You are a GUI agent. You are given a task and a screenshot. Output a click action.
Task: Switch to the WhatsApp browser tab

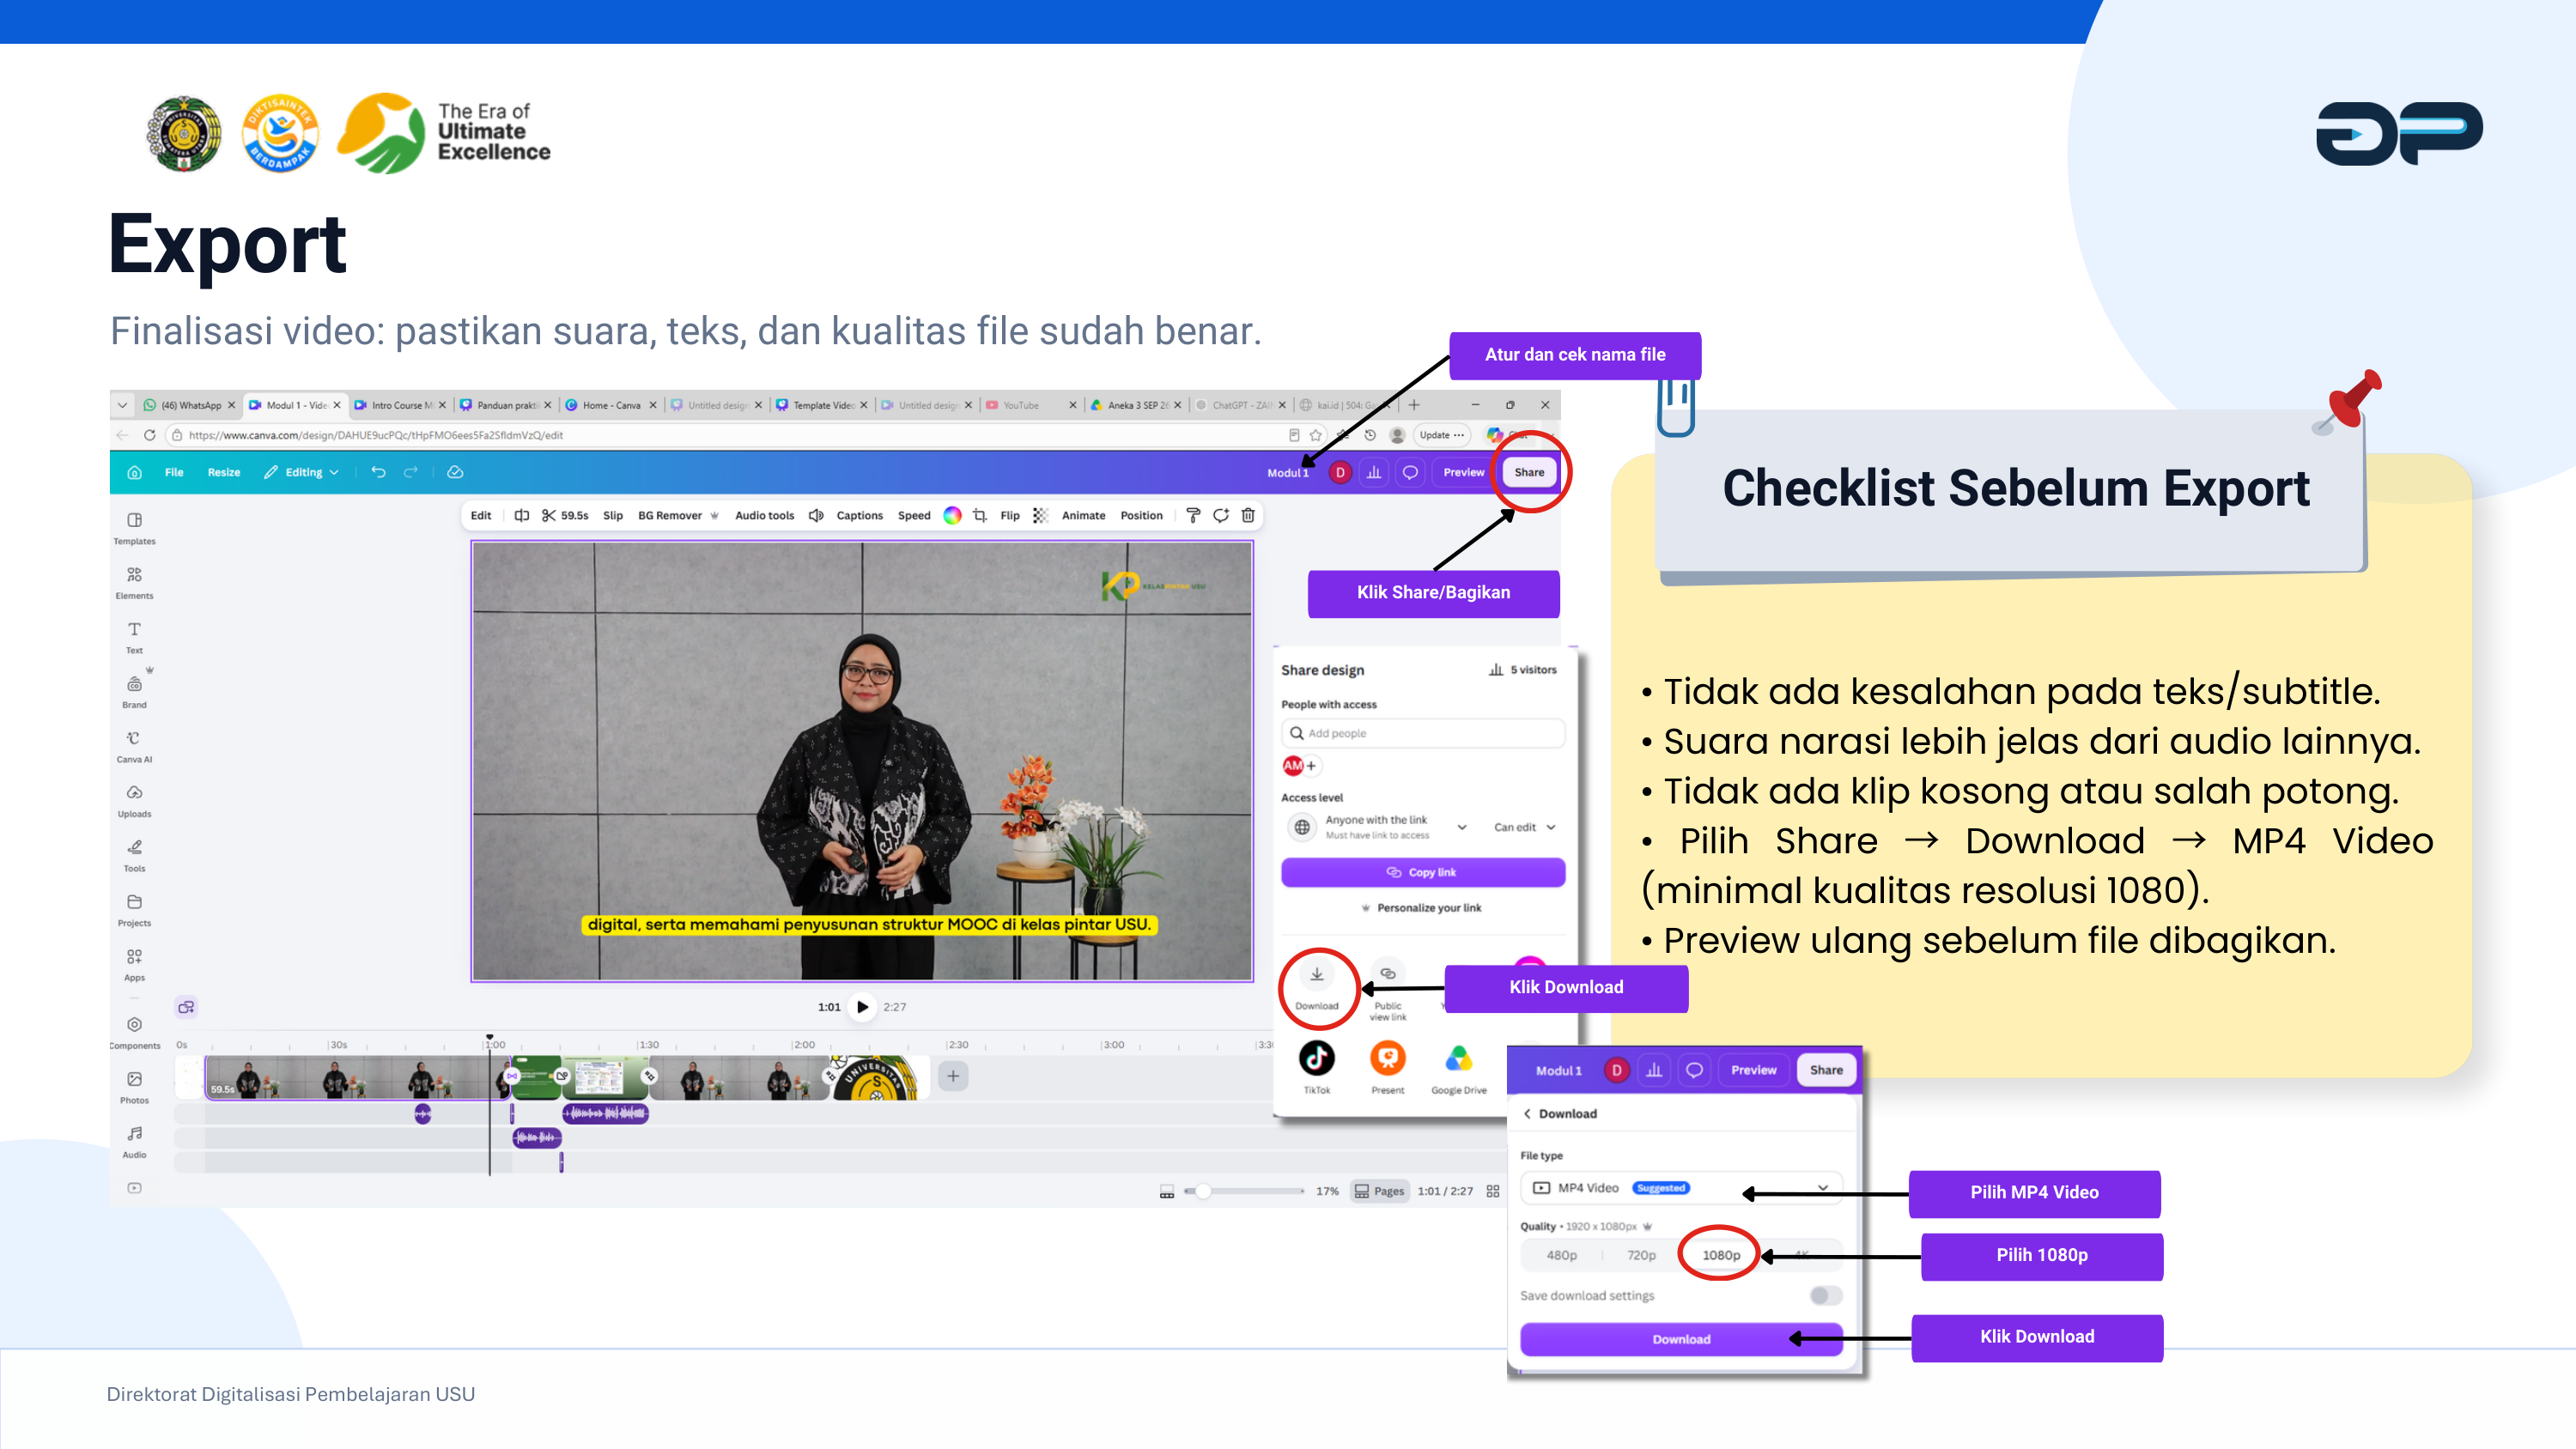tap(189, 405)
